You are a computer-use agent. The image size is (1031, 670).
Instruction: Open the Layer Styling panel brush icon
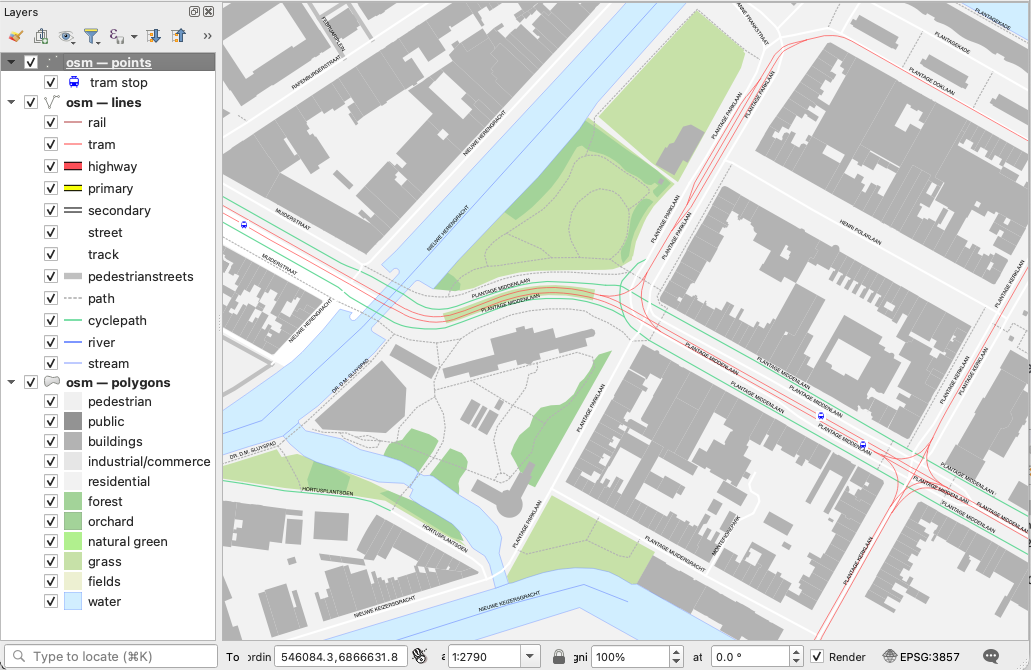(15, 36)
